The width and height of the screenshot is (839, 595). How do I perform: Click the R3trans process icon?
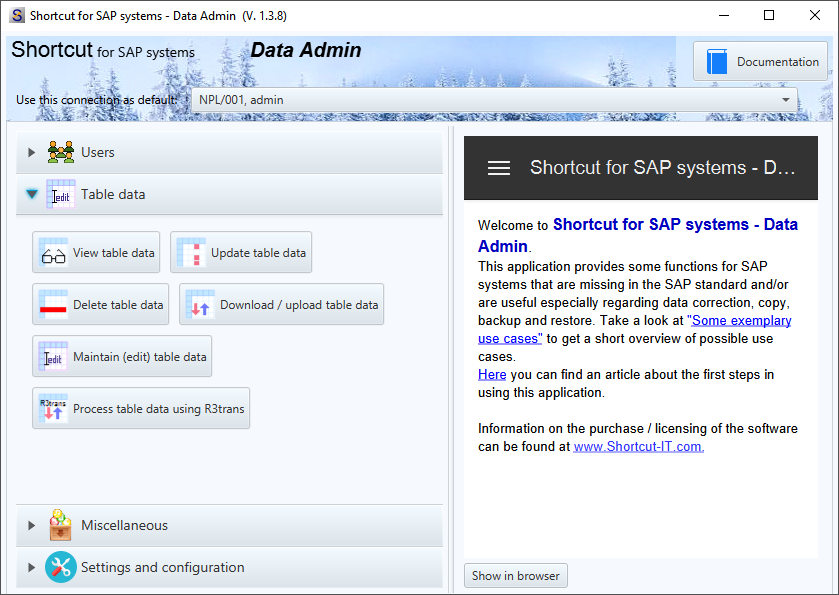54,409
